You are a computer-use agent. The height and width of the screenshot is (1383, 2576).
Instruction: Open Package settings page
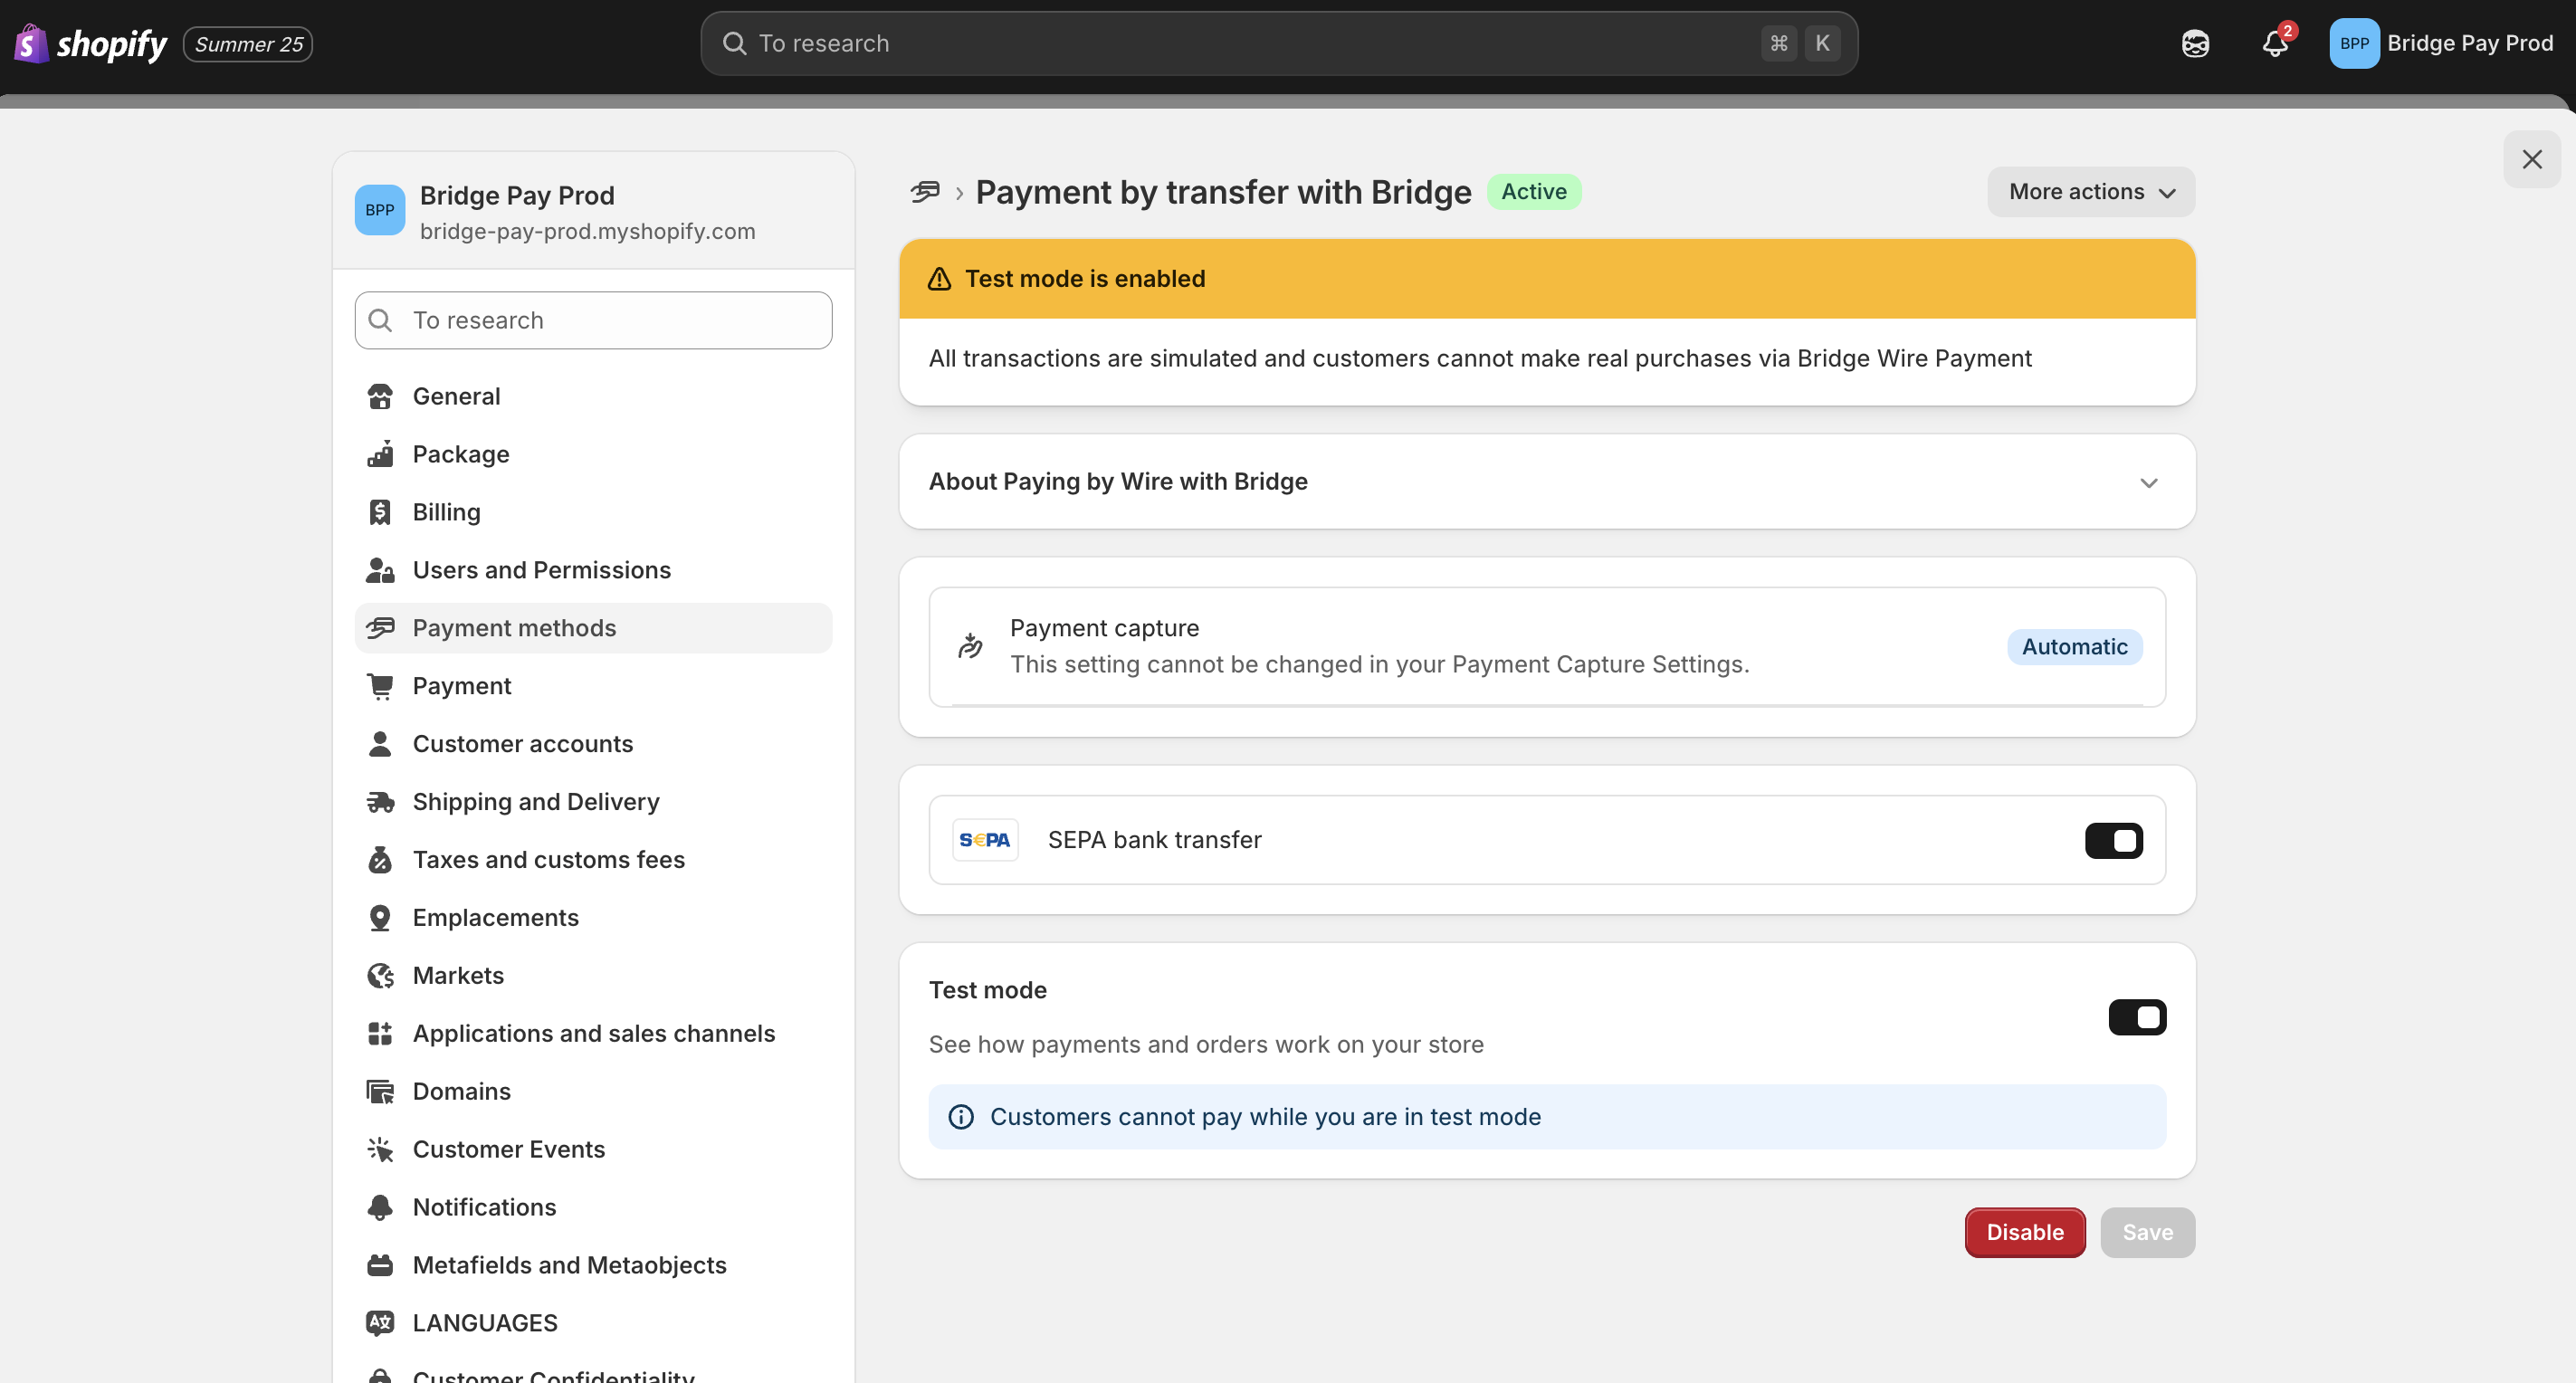[593, 455]
